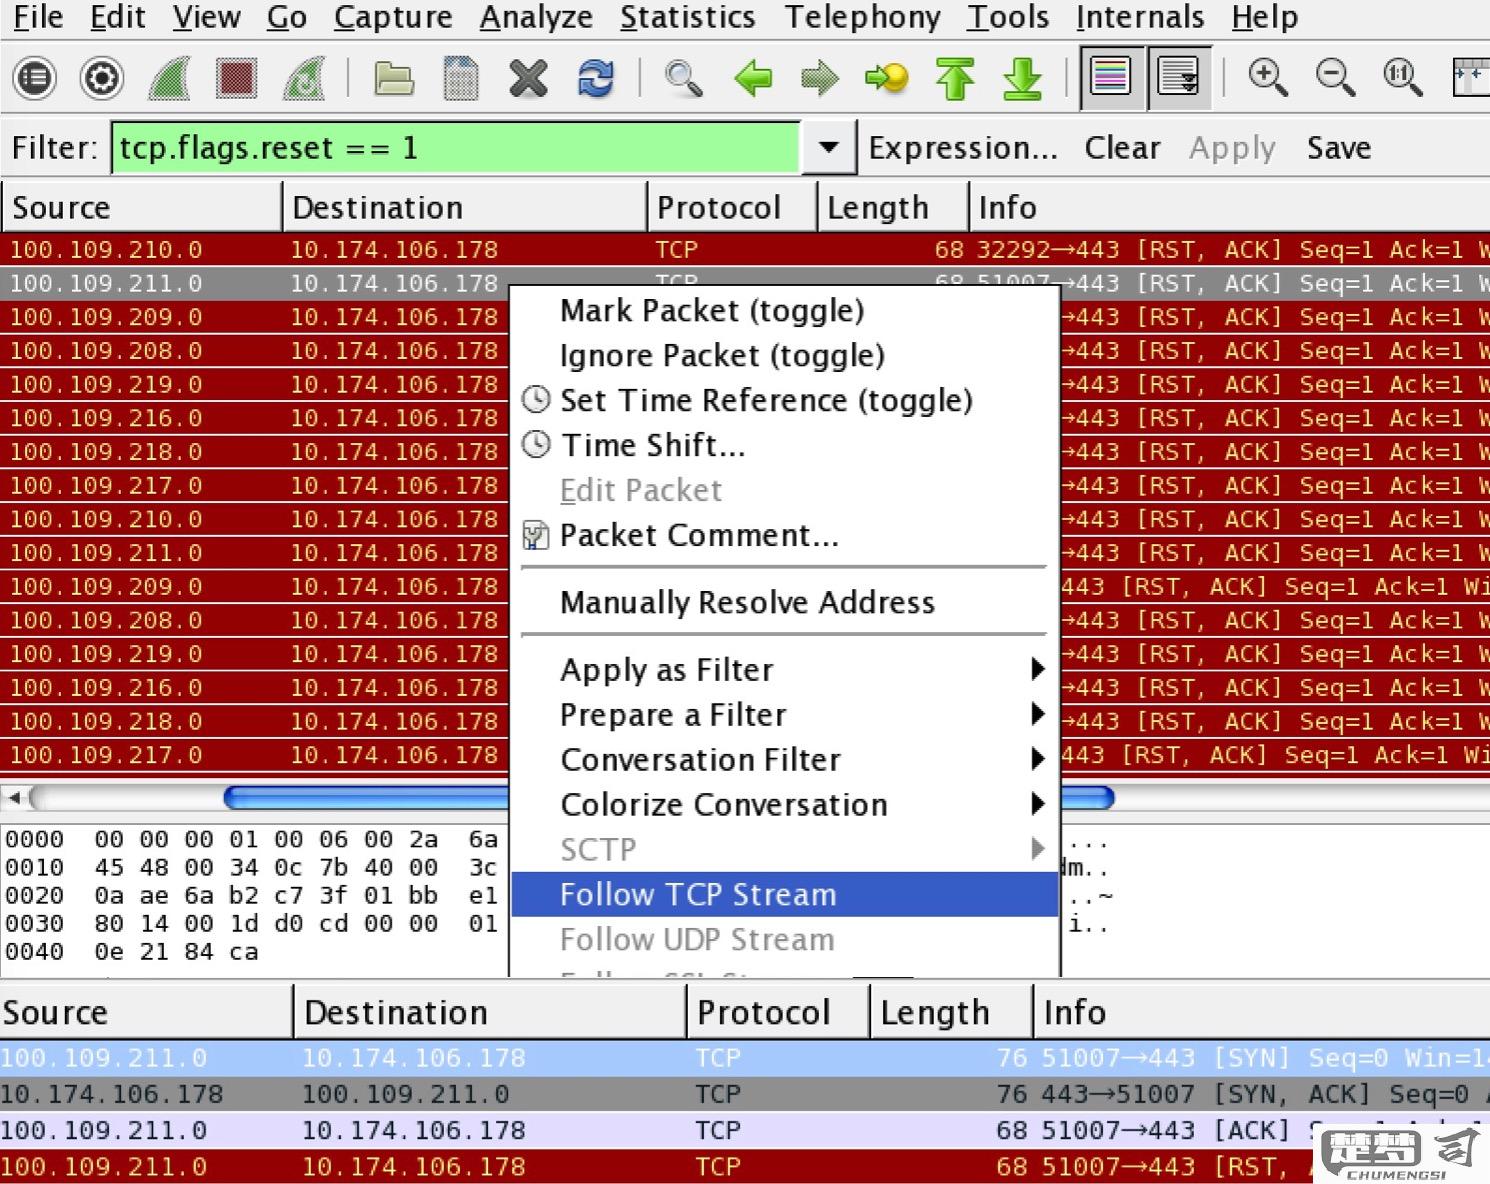Toggle auto scroll in live capture

(1179, 77)
